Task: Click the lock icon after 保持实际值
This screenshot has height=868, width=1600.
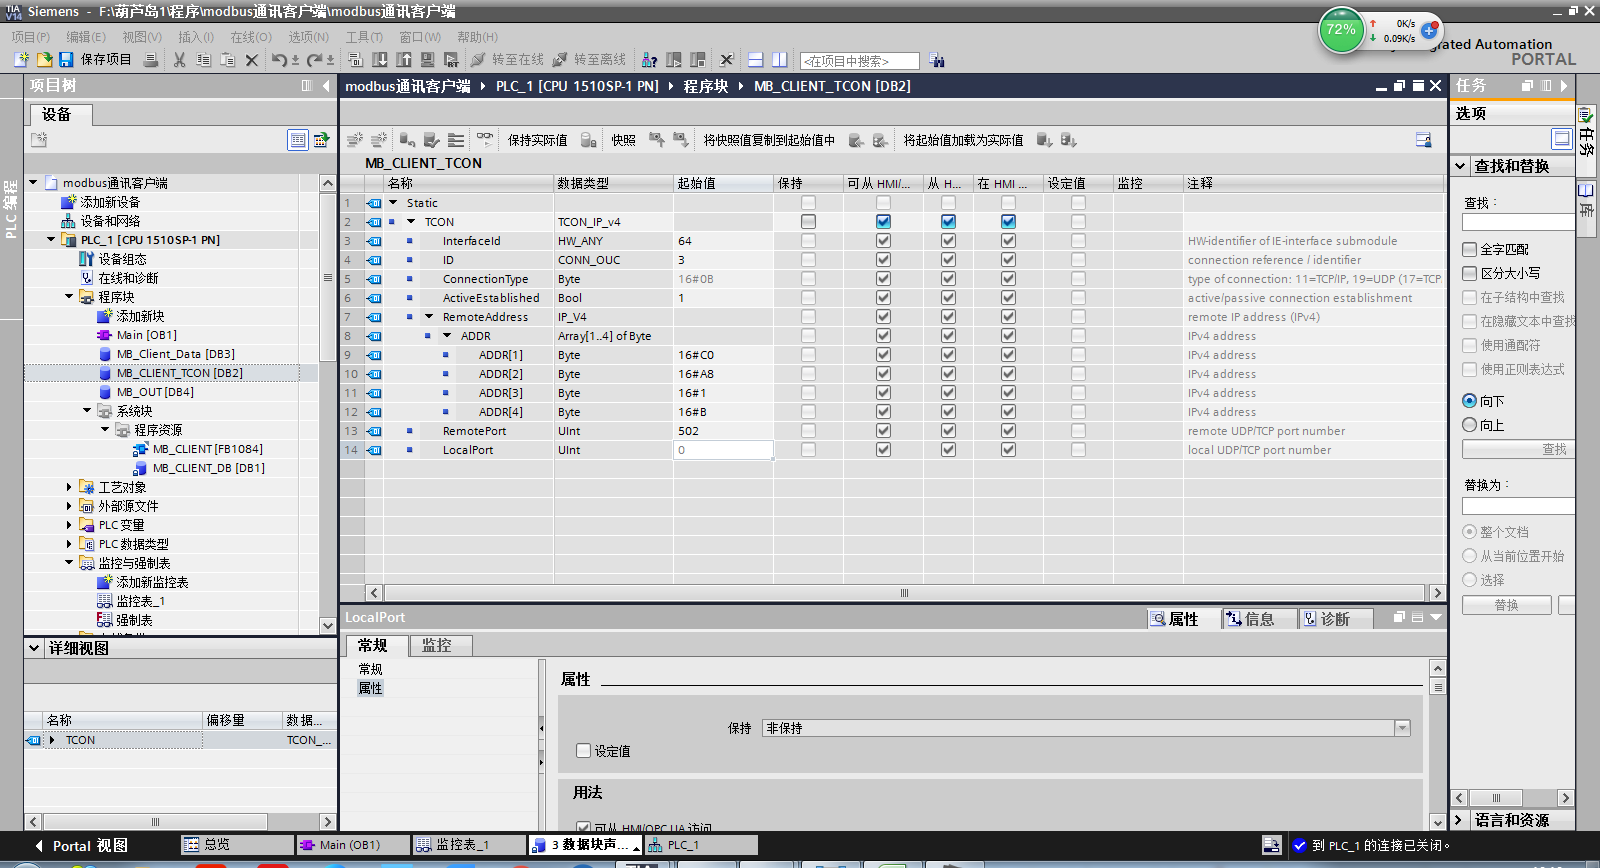Action: coord(588,139)
